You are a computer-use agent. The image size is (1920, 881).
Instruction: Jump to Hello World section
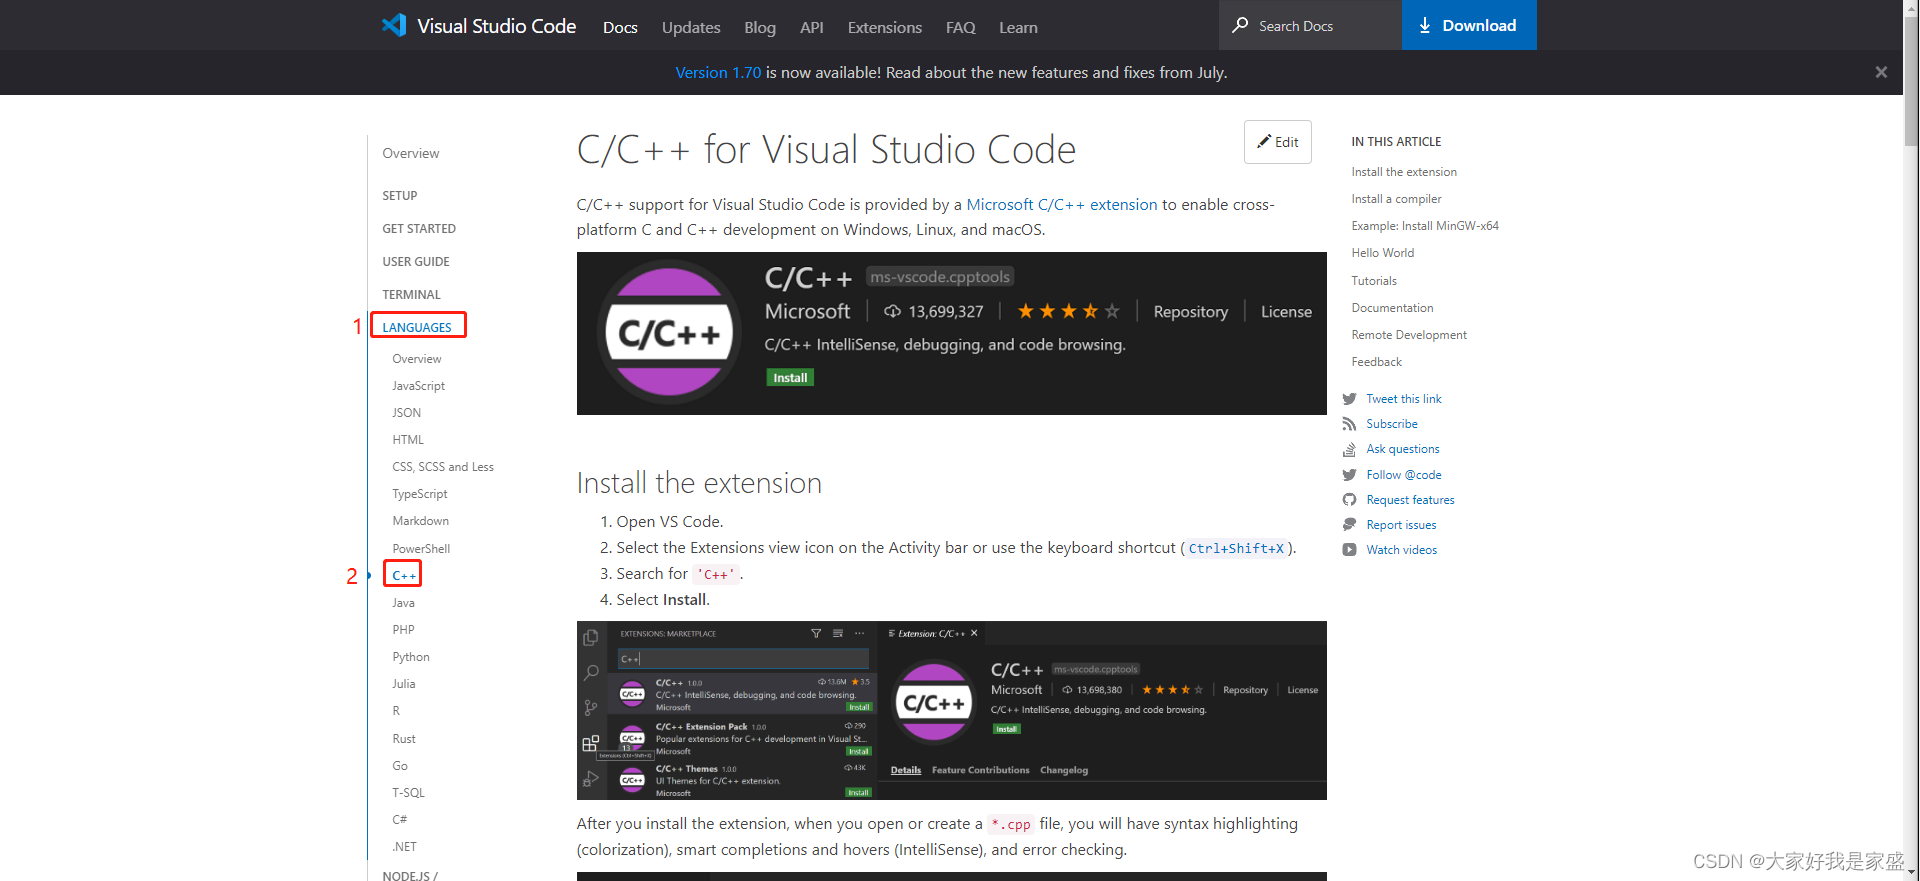click(1383, 253)
